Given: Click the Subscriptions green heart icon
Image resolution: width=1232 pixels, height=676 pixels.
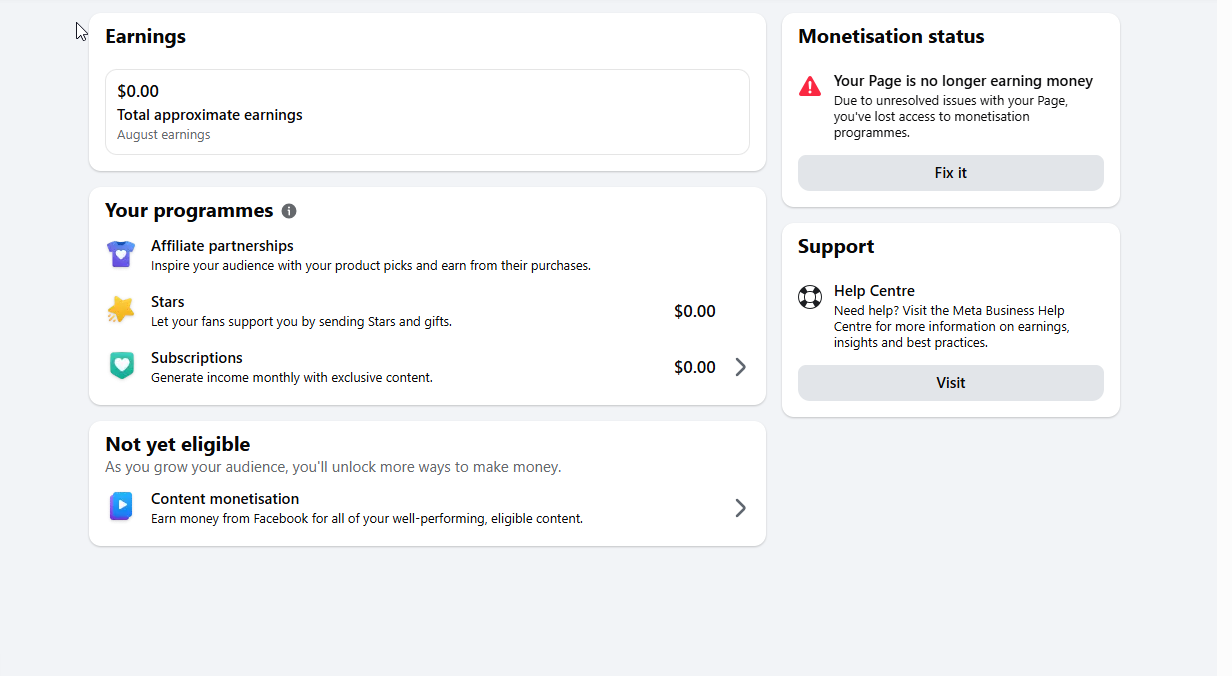Looking at the screenshot, I should 121,366.
